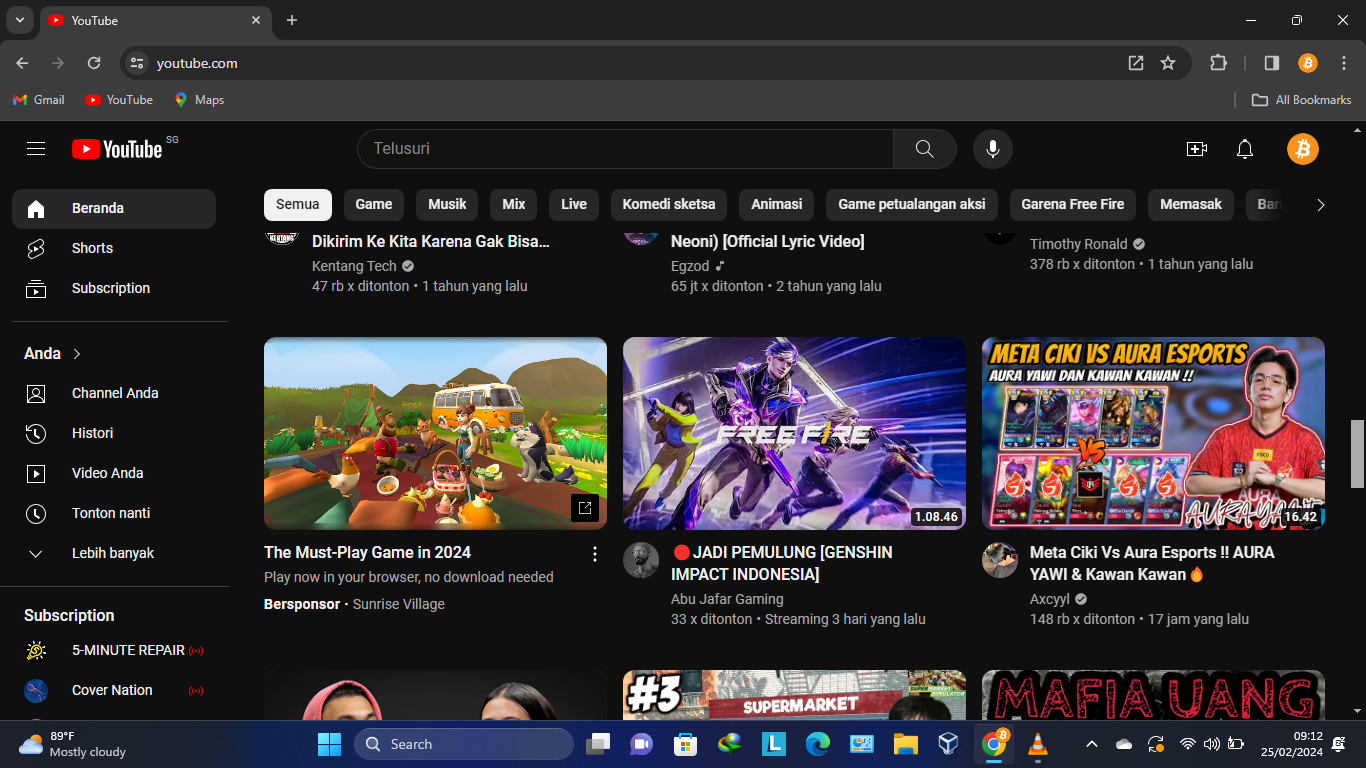The width and height of the screenshot is (1366, 768).
Task: Select the Semua filter chip
Action: (x=298, y=204)
